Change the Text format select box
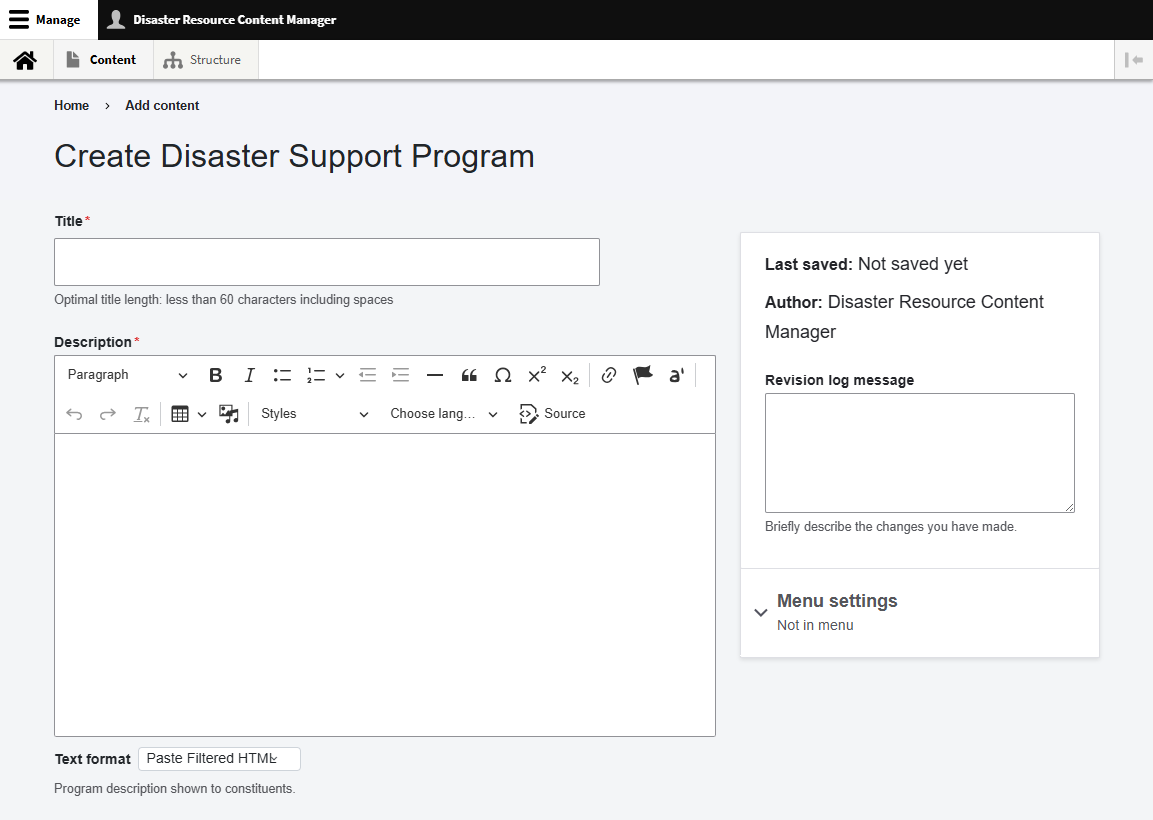 pyautogui.click(x=219, y=759)
